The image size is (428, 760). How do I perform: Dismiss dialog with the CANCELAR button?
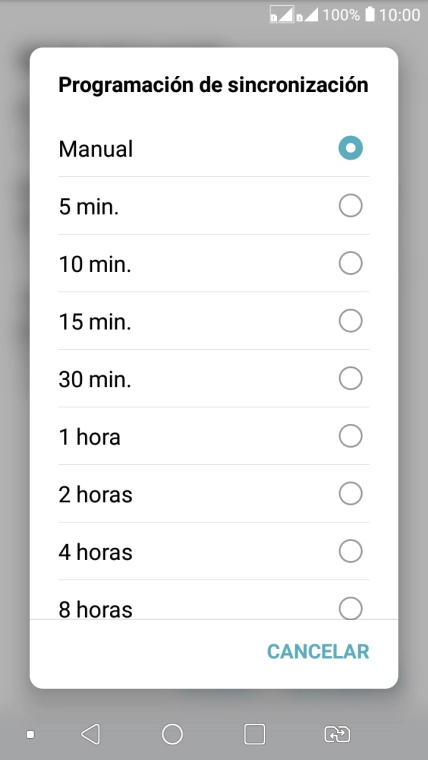pyautogui.click(x=318, y=651)
